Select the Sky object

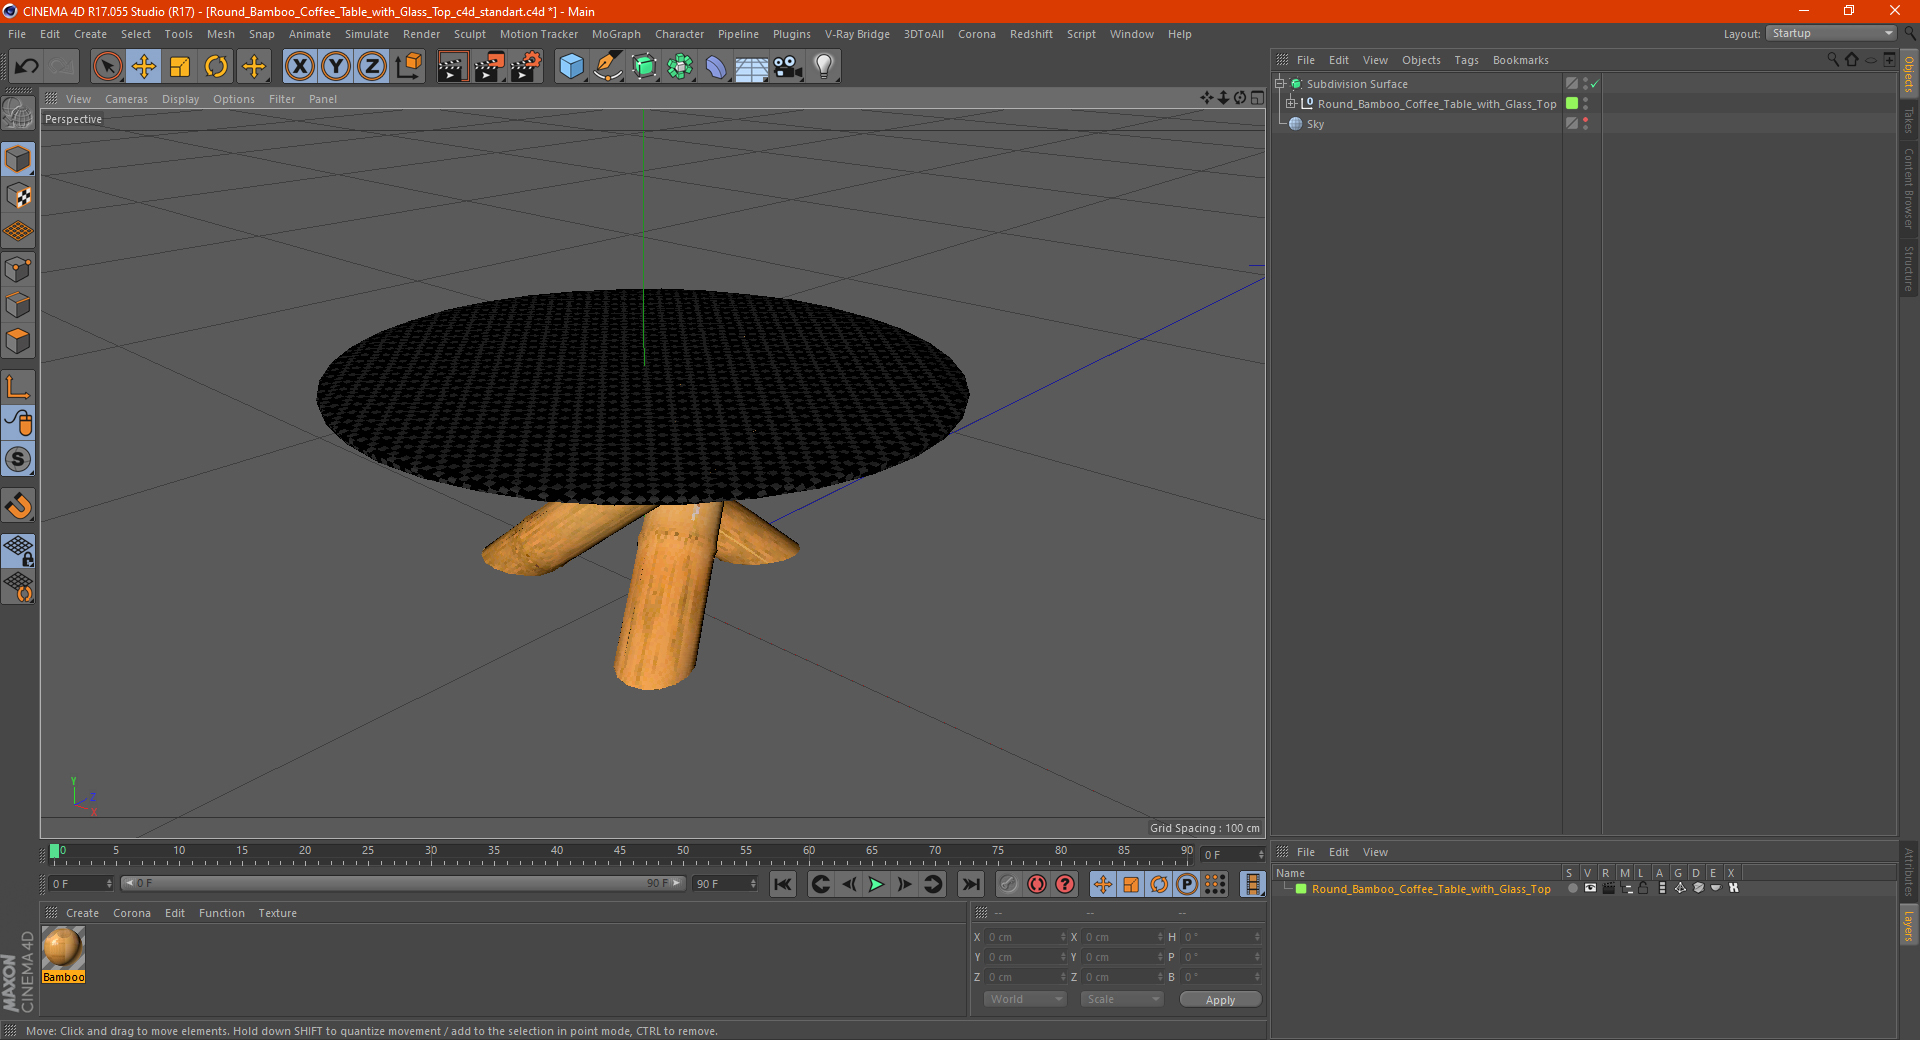(1315, 124)
